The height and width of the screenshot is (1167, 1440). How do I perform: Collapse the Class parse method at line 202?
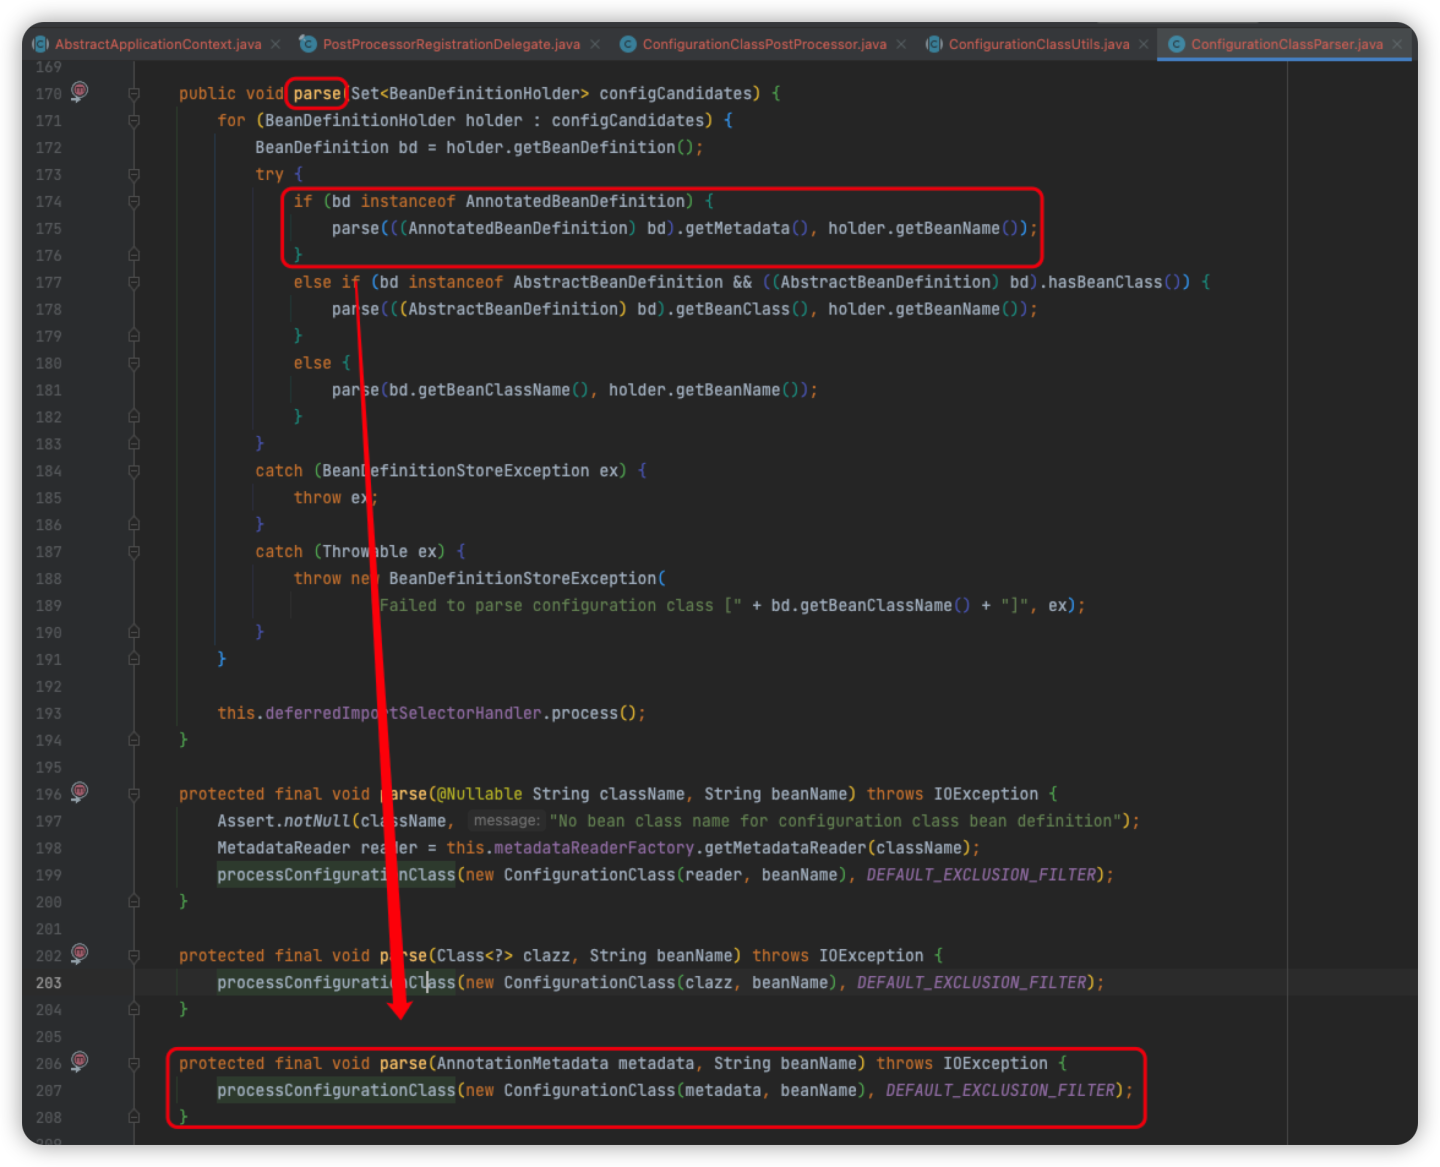click(x=134, y=957)
